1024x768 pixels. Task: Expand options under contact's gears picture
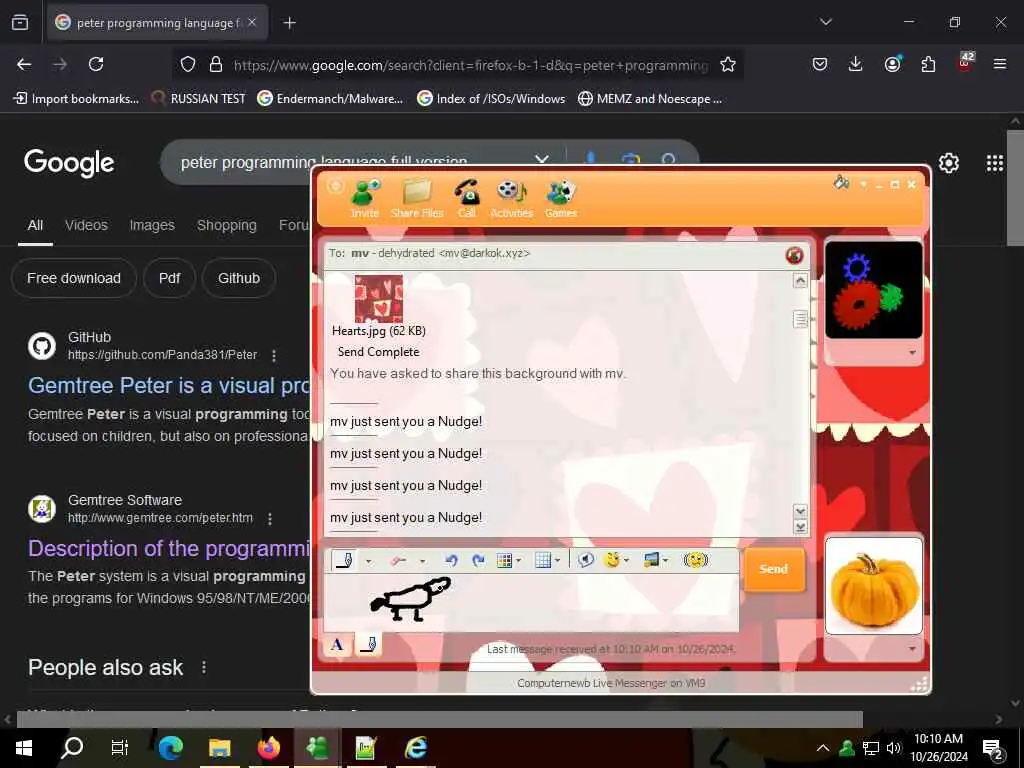(912, 353)
